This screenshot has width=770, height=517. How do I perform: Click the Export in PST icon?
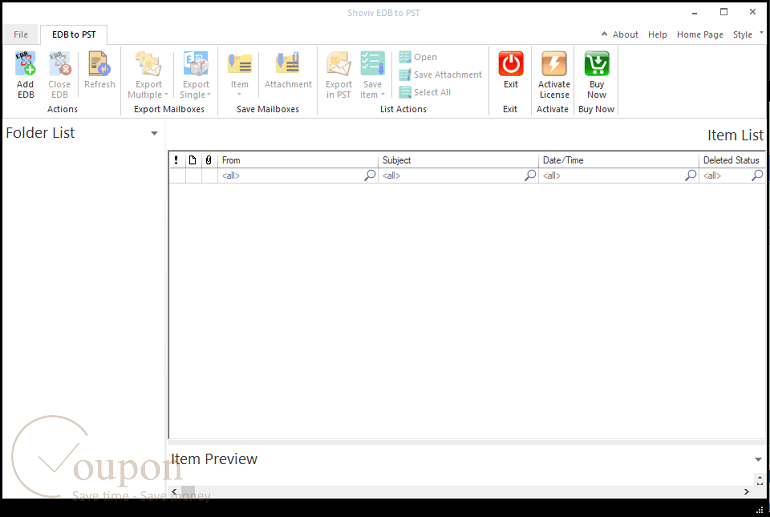click(338, 64)
